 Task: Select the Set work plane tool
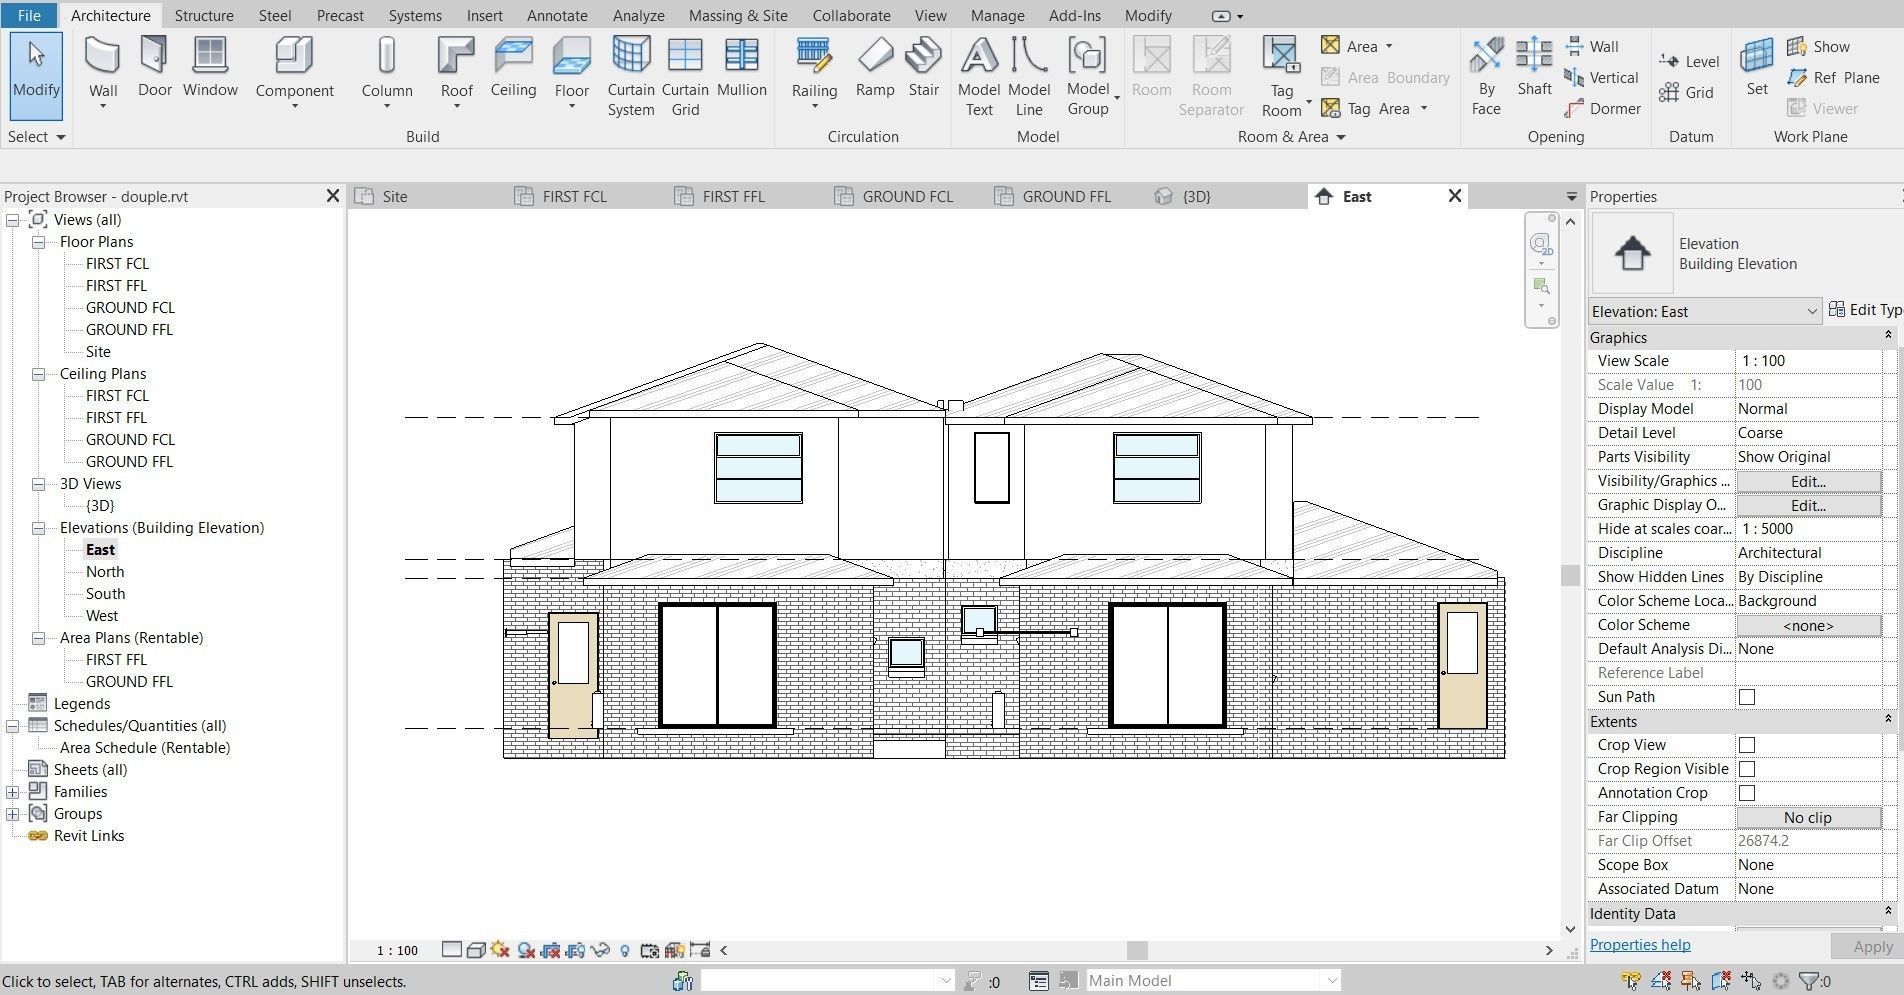click(1757, 68)
